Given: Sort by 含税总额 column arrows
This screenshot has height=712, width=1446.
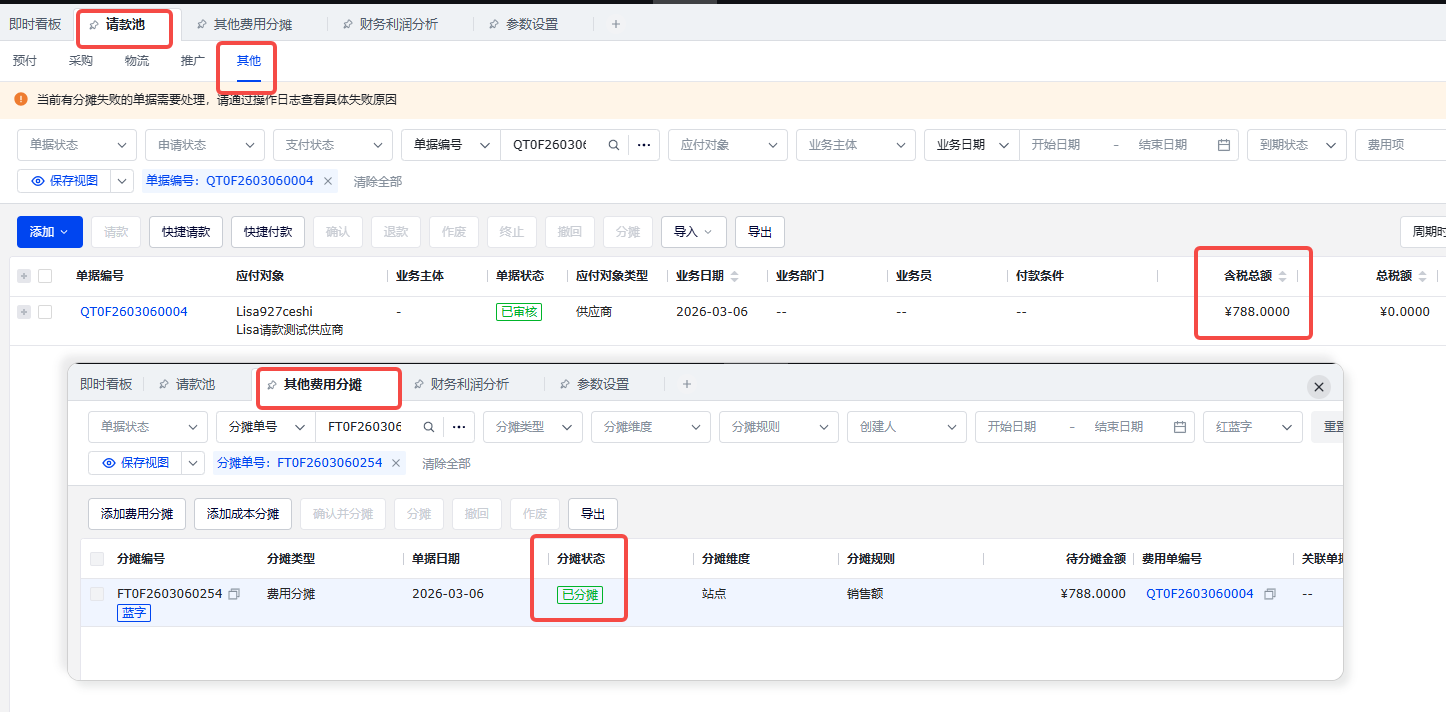Looking at the screenshot, I should pos(1283,276).
